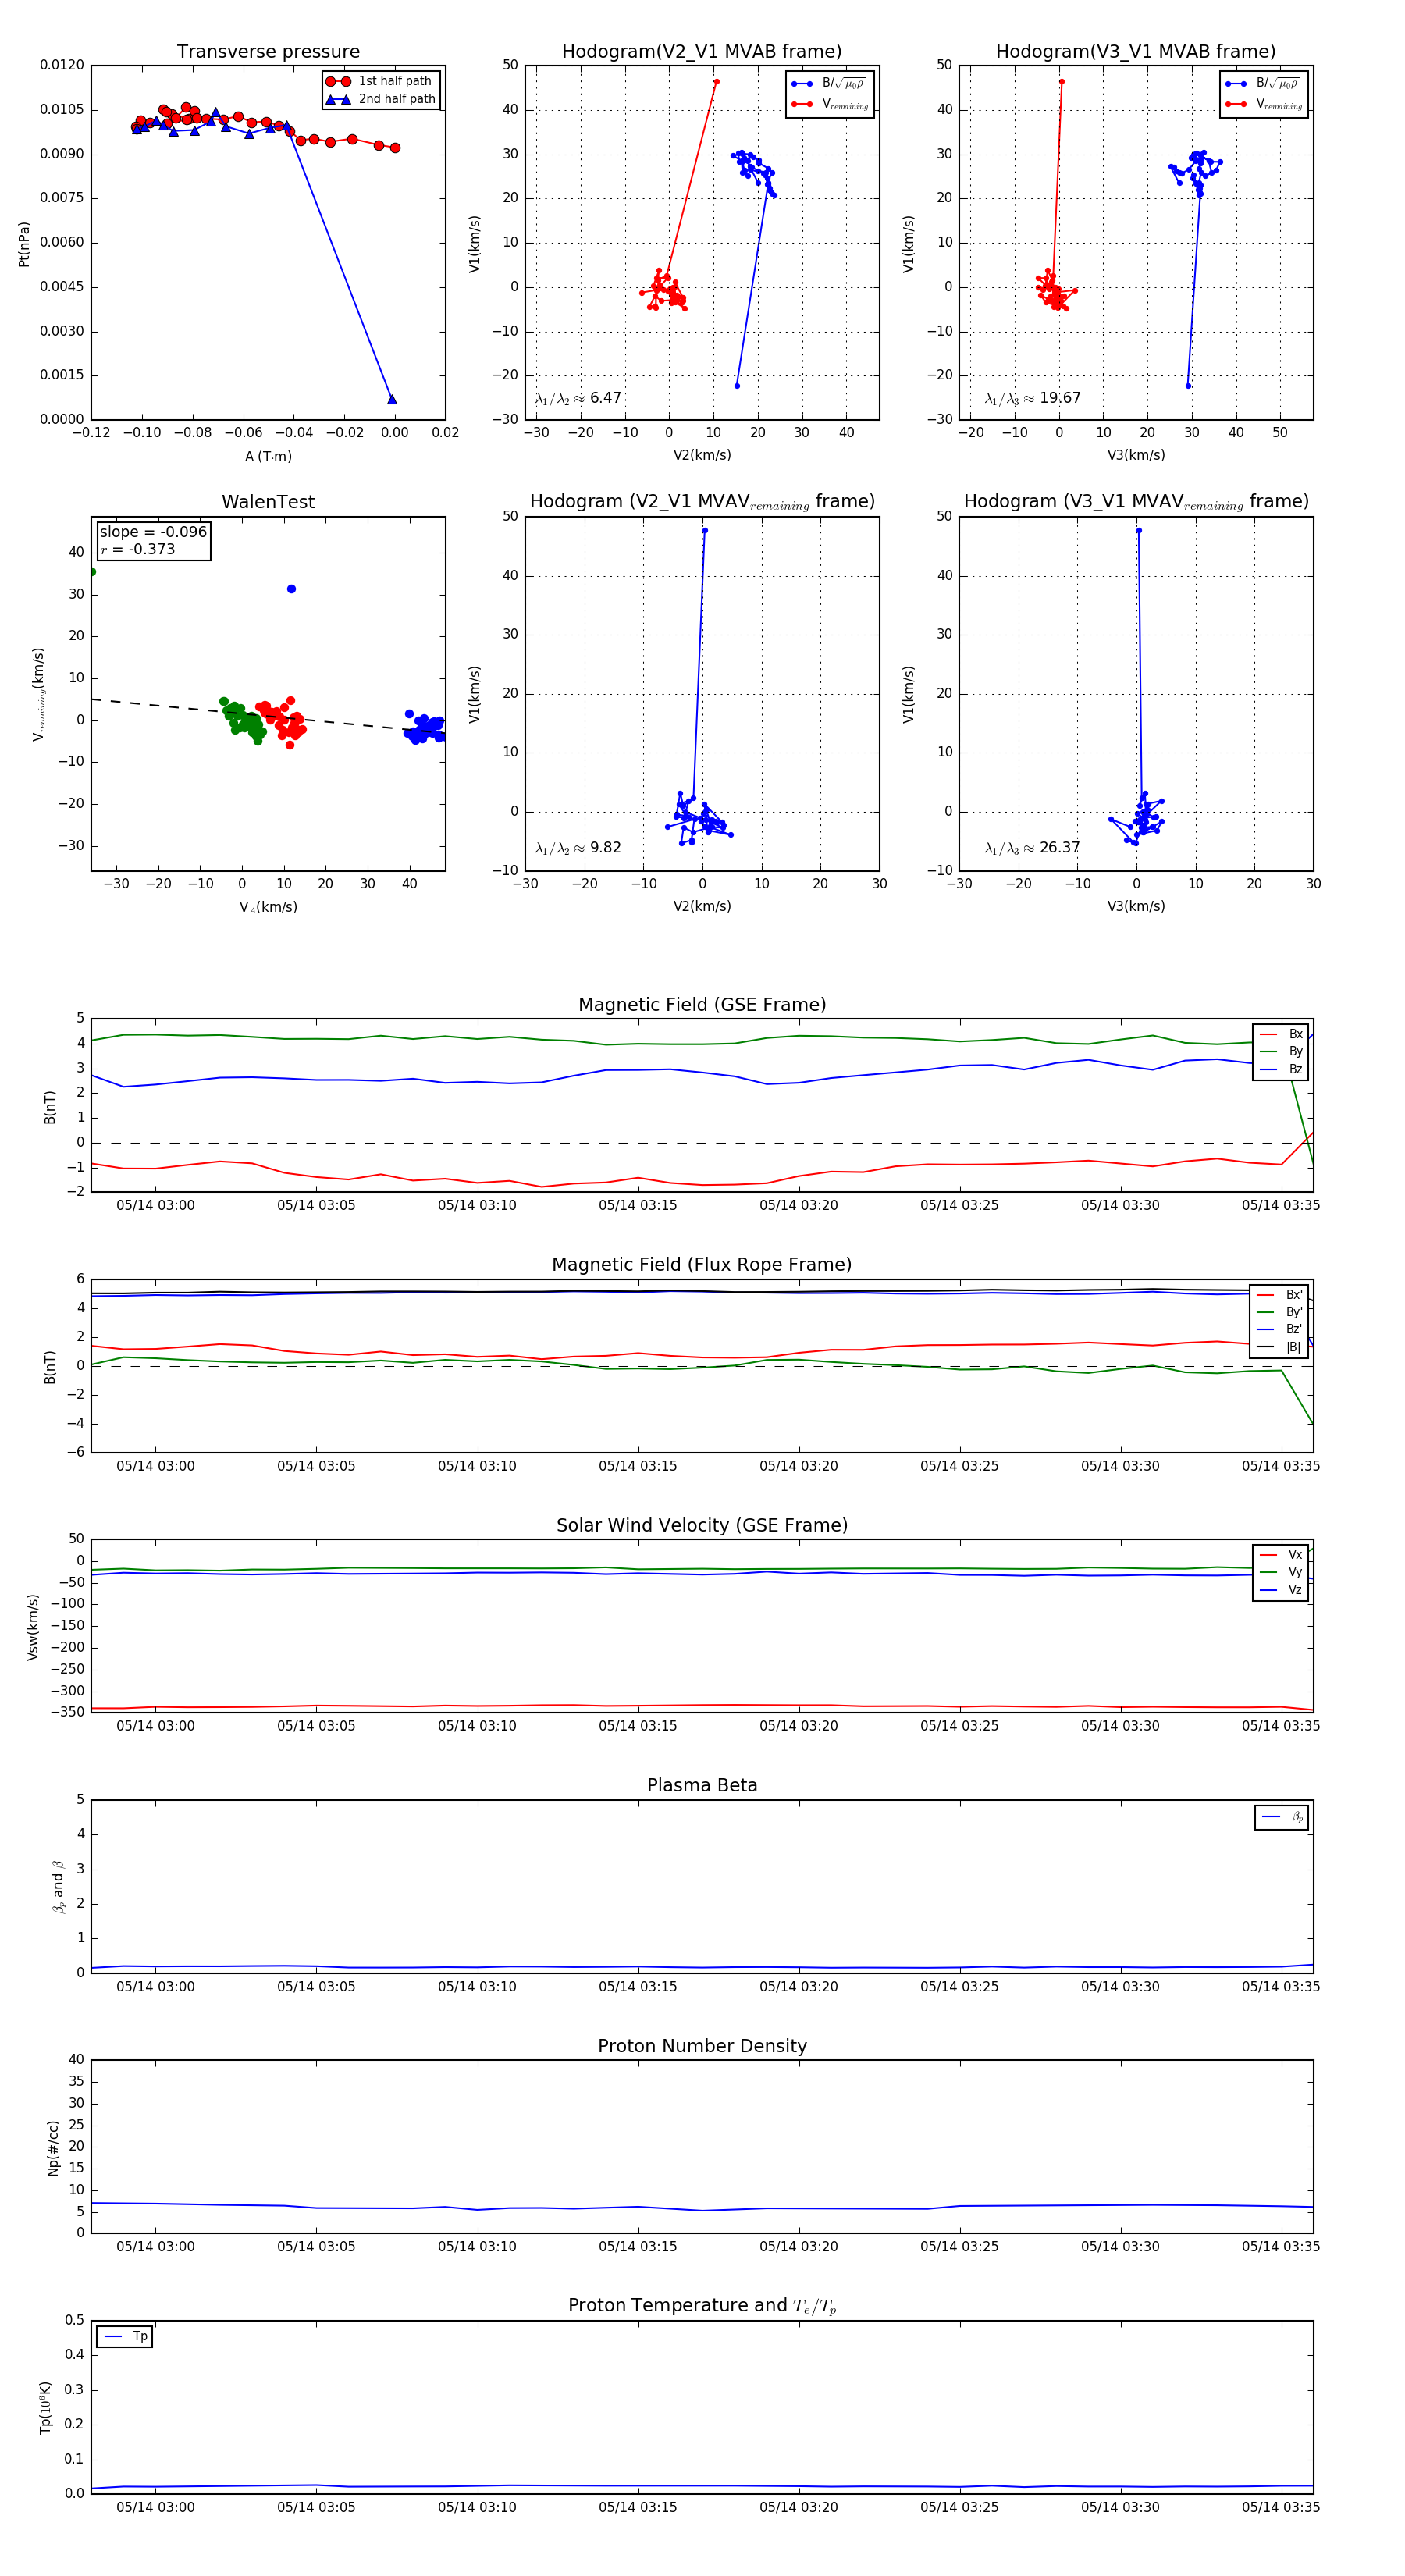Click the |B| legend entry in Flux Rope plot
This screenshot has height=2576, width=1405.
click(x=1279, y=1347)
